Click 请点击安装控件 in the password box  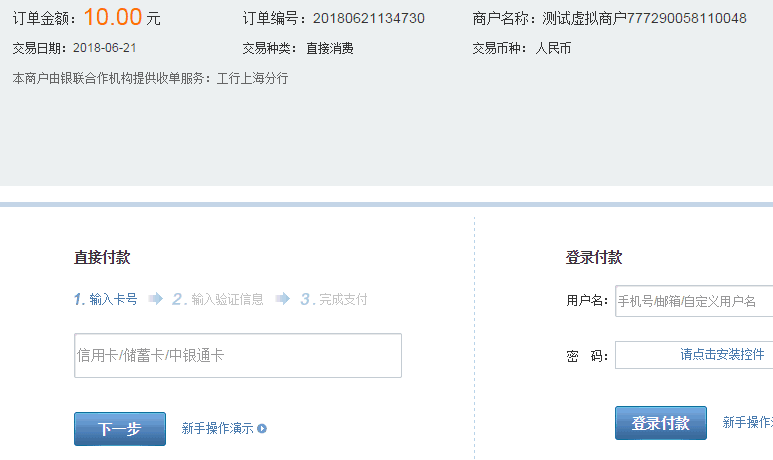(722, 355)
